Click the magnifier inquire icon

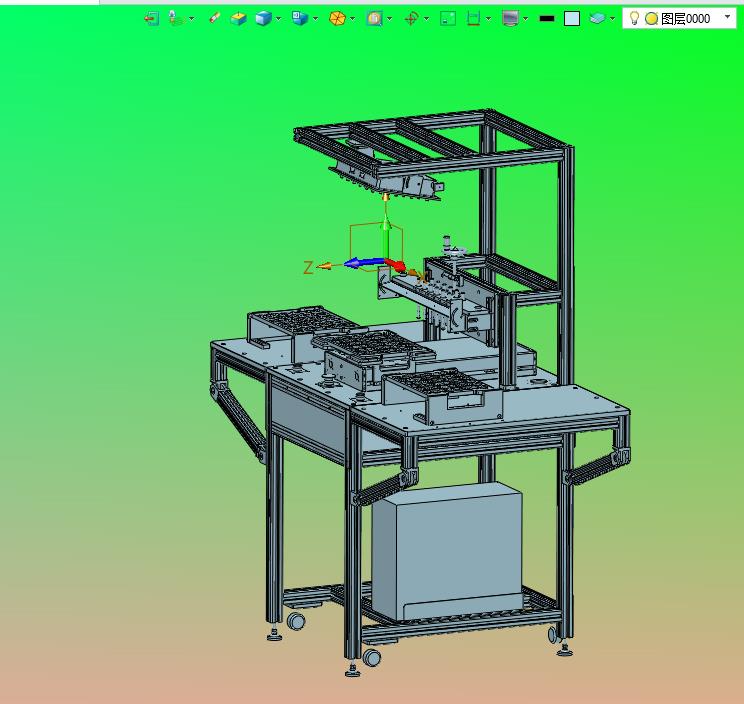(x=374, y=19)
